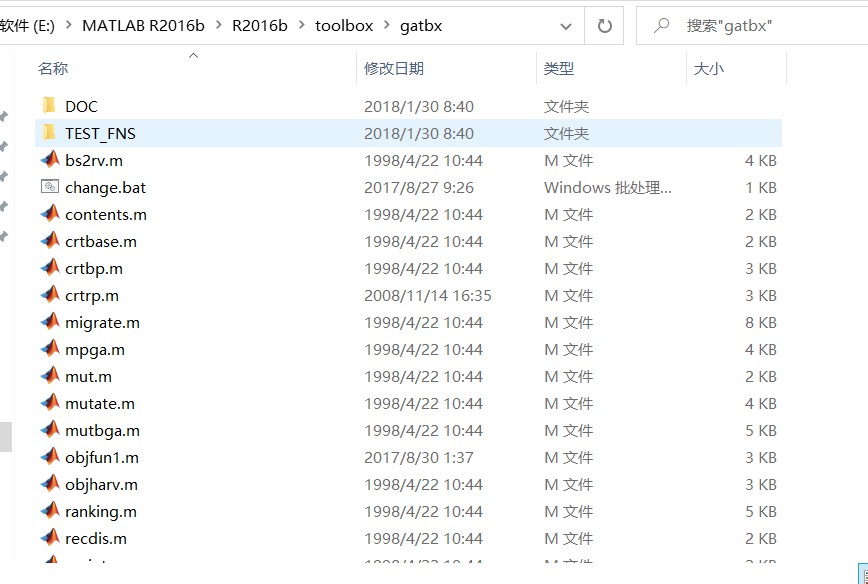Go to toolbox folder in breadcrumb

tap(344, 25)
